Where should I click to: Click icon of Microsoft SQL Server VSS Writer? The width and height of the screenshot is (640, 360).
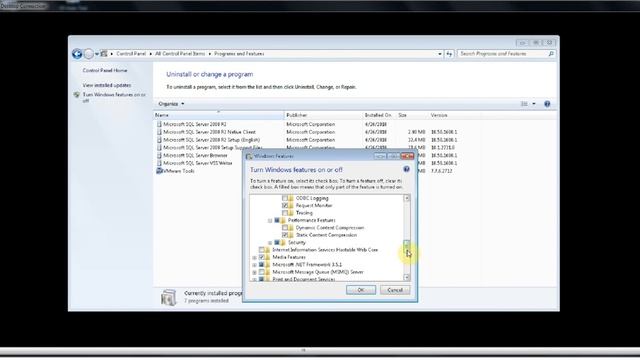[159, 163]
